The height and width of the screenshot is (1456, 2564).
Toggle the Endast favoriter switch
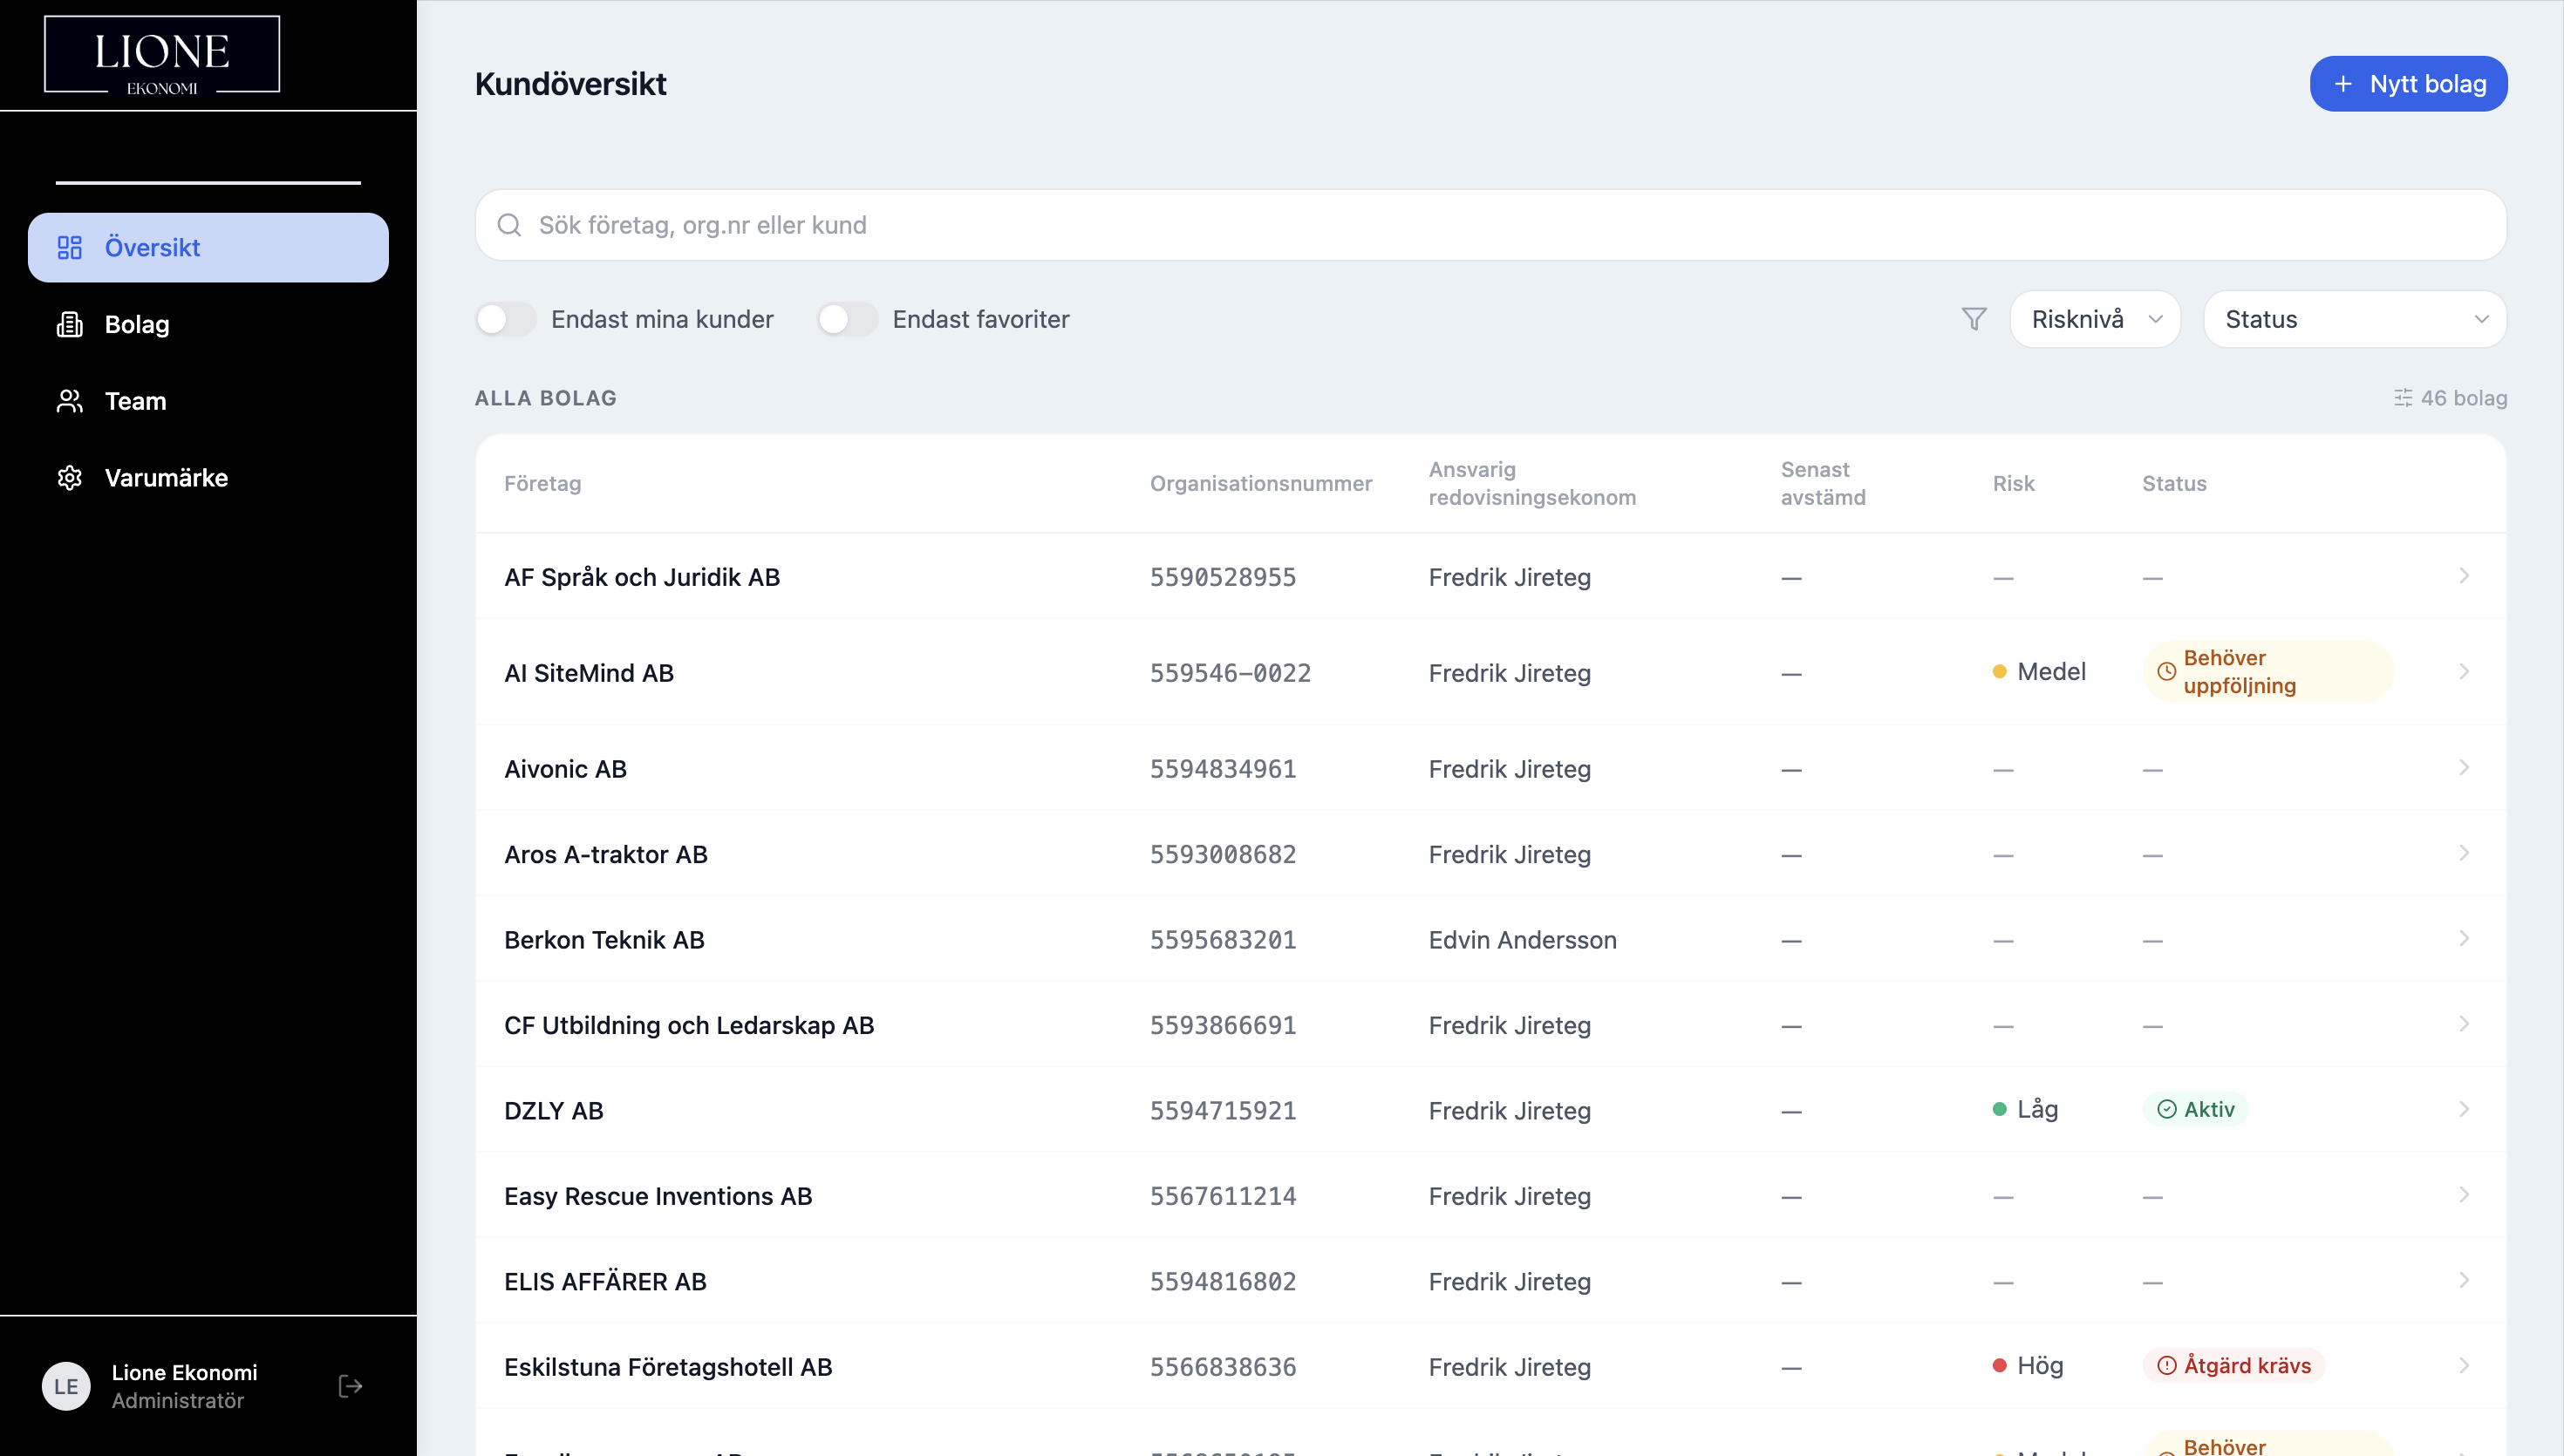(x=846, y=319)
